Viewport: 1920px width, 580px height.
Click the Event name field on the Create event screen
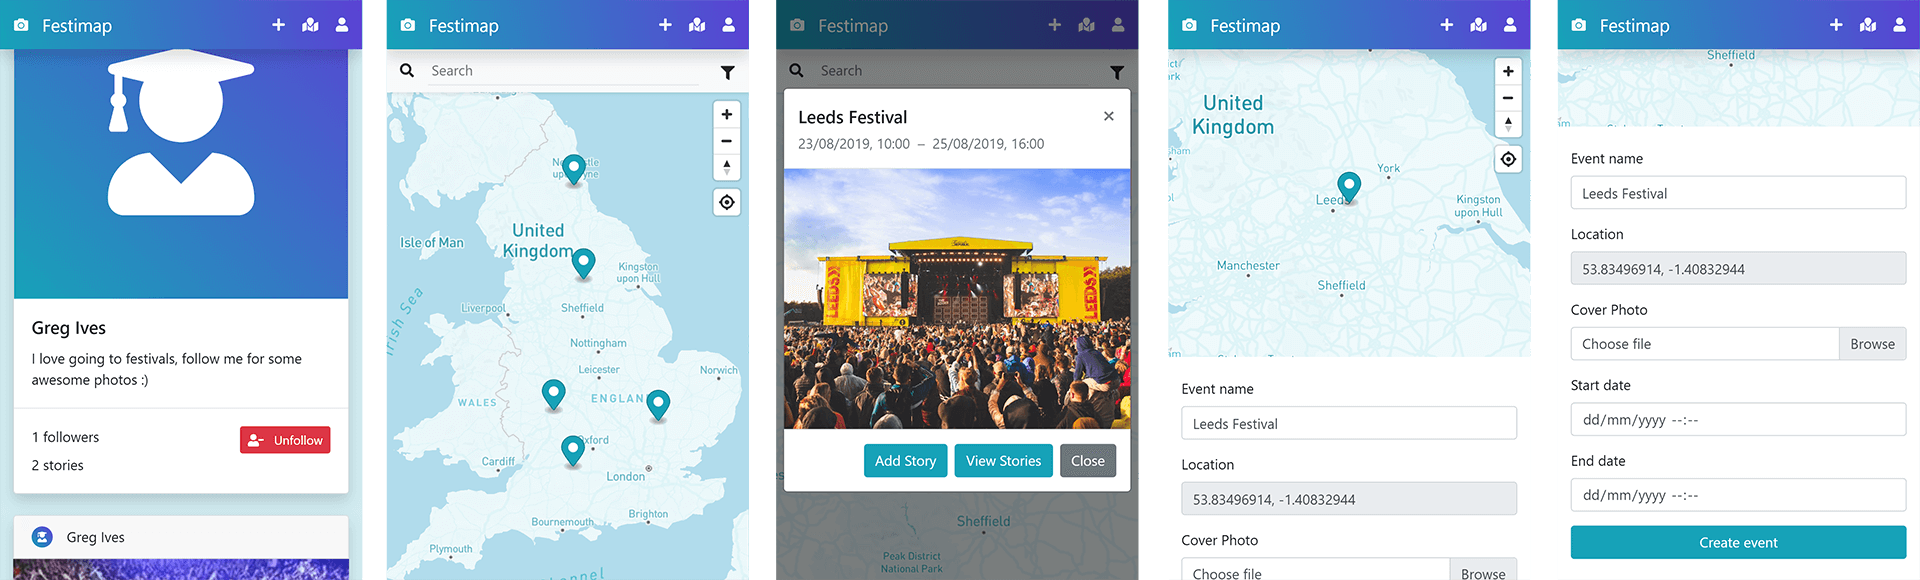pyautogui.click(x=1738, y=193)
